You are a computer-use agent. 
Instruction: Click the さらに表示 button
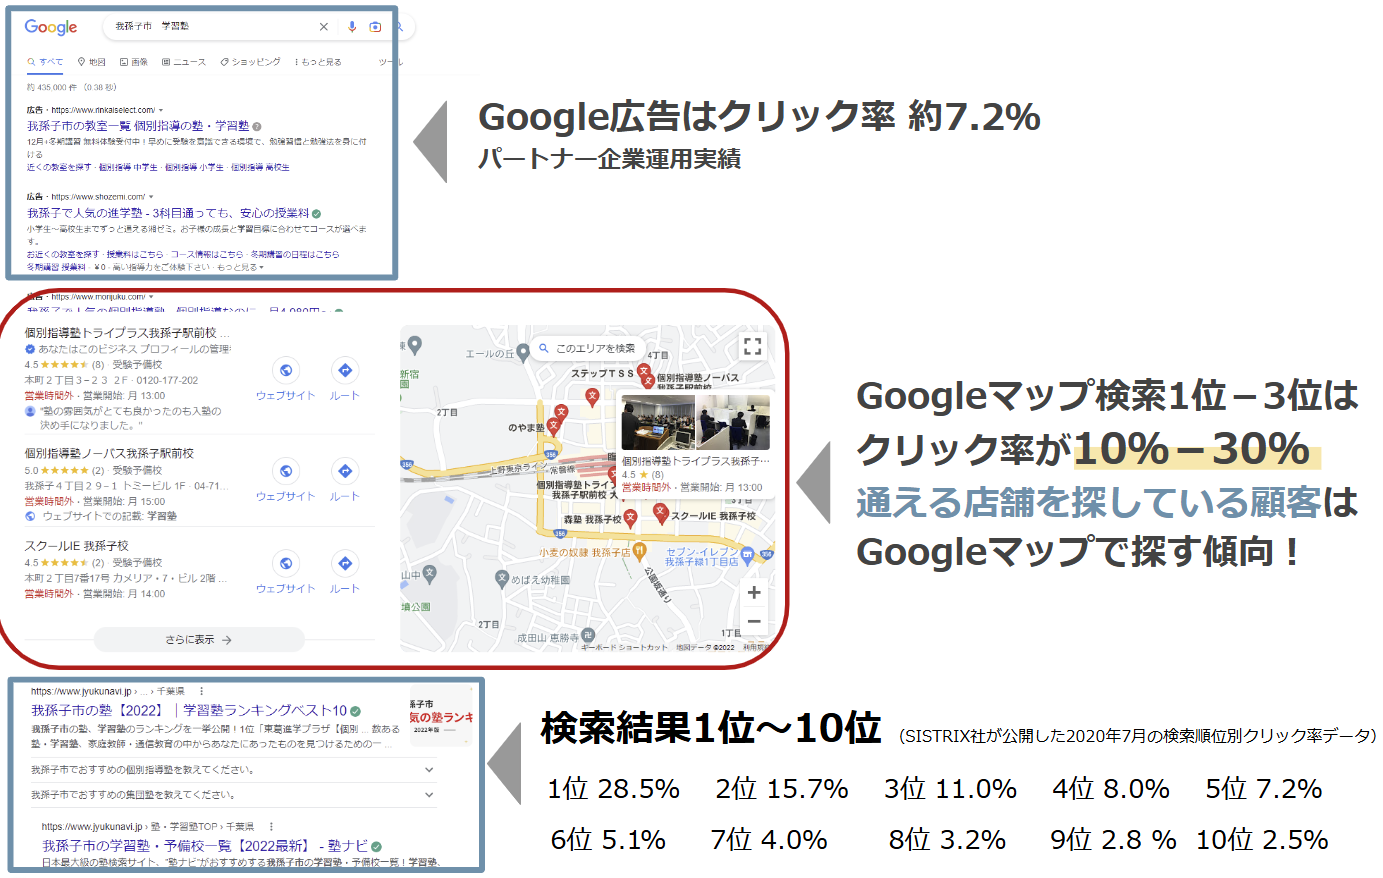(199, 640)
